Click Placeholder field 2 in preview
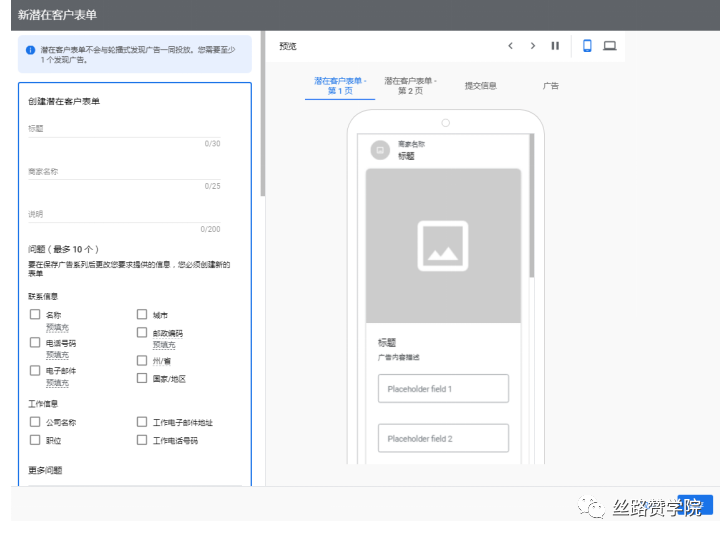 (x=443, y=438)
